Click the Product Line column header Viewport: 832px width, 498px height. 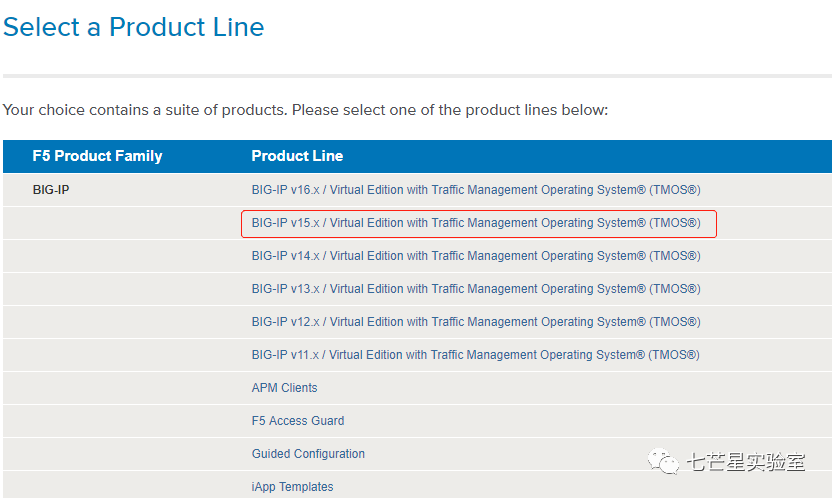pyautogui.click(x=297, y=156)
